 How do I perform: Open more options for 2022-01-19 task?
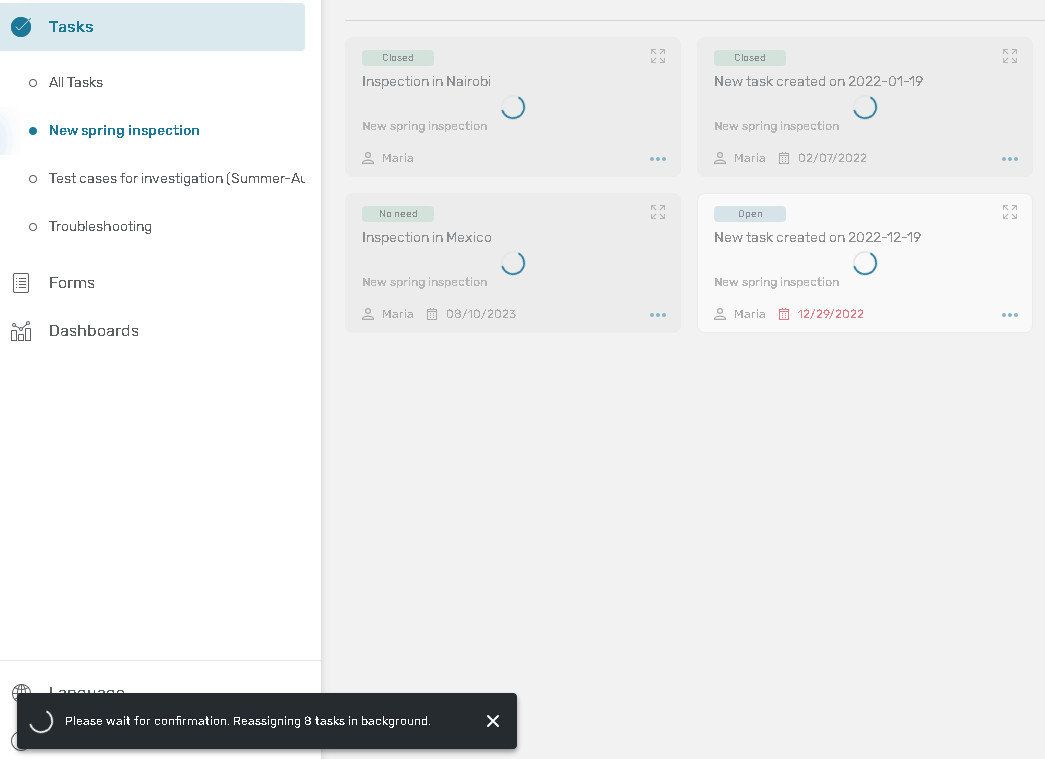tap(1009, 159)
